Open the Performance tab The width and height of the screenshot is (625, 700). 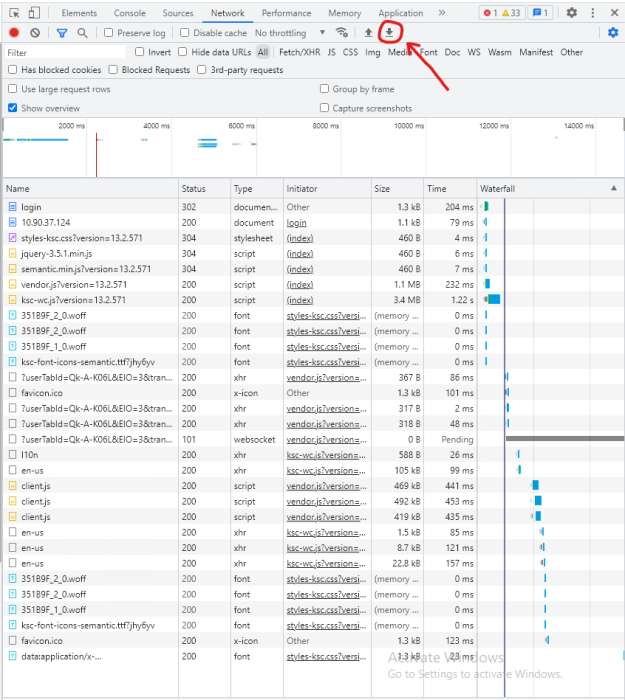coord(286,13)
